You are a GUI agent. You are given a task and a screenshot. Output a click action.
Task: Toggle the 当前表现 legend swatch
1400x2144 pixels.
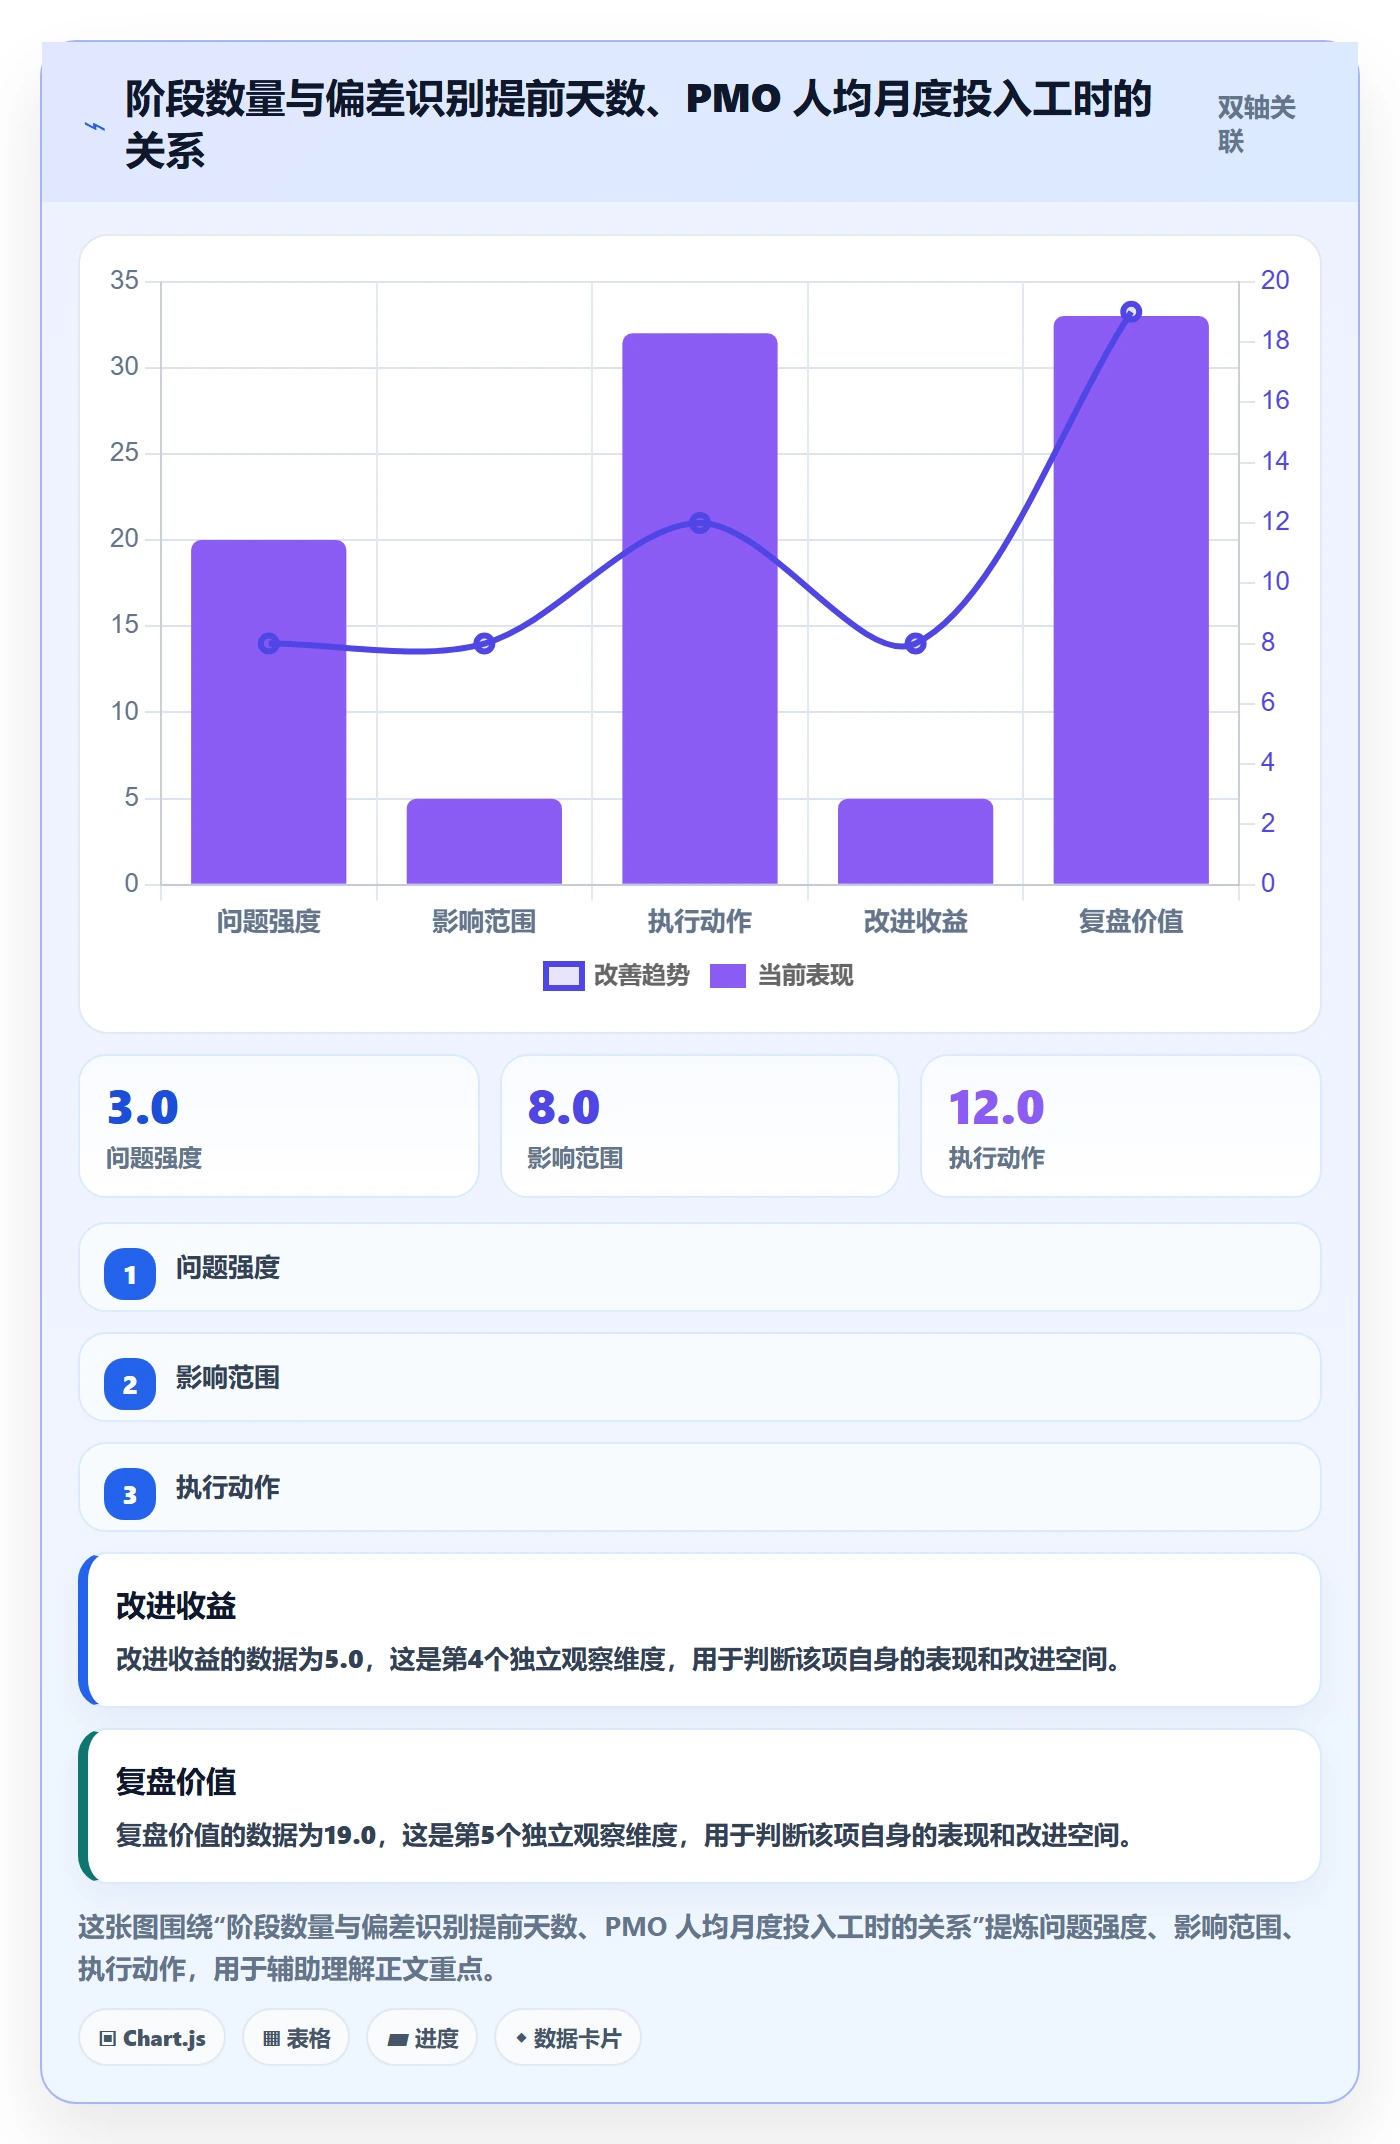tap(728, 976)
